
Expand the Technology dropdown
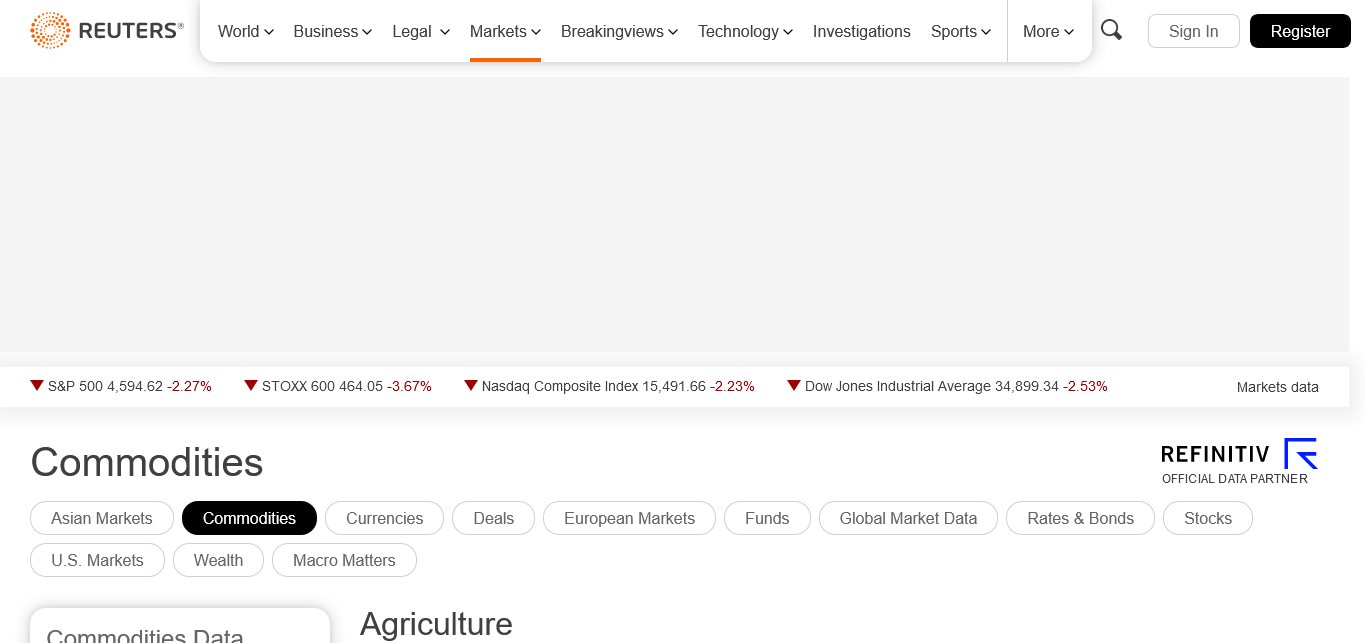745,31
